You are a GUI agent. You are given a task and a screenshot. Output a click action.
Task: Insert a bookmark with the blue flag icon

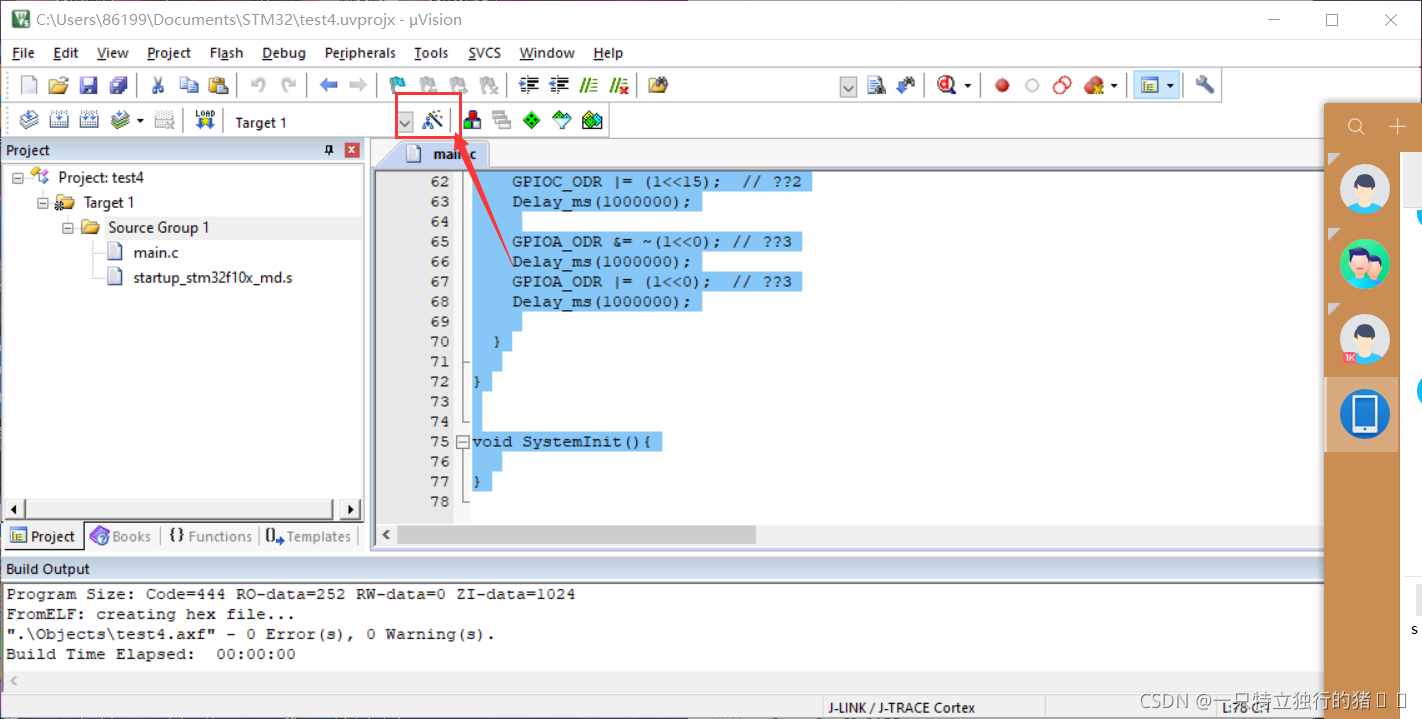[x=398, y=85]
